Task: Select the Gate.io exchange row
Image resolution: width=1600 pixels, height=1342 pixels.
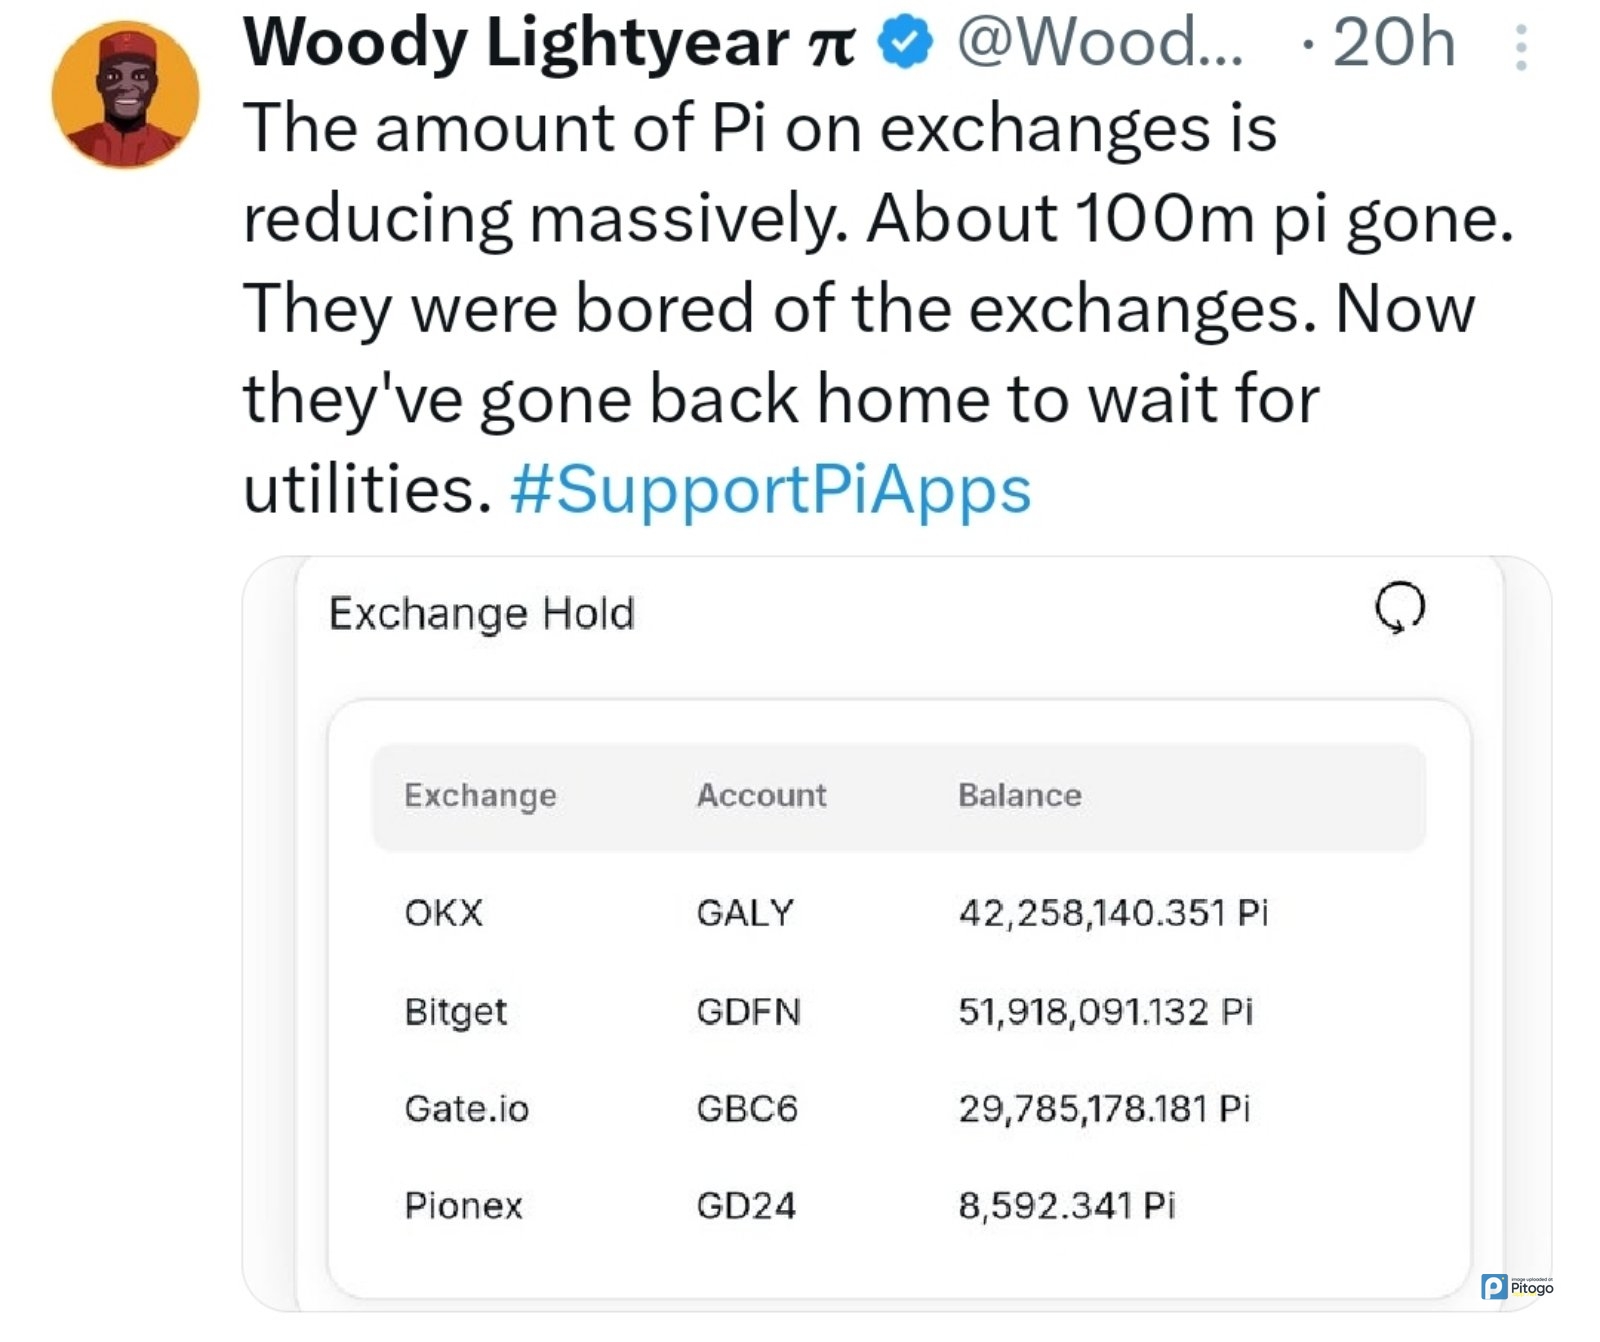Action: 467,1108
